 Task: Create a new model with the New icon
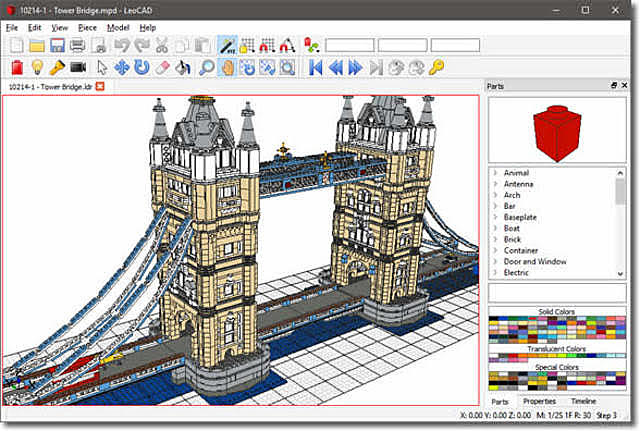[x=17, y=45]
